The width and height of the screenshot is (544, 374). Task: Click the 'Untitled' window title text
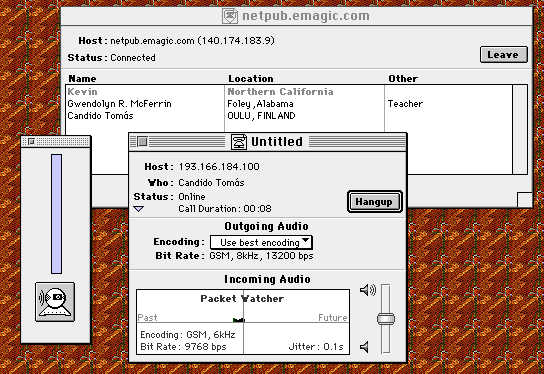[277, 142]
